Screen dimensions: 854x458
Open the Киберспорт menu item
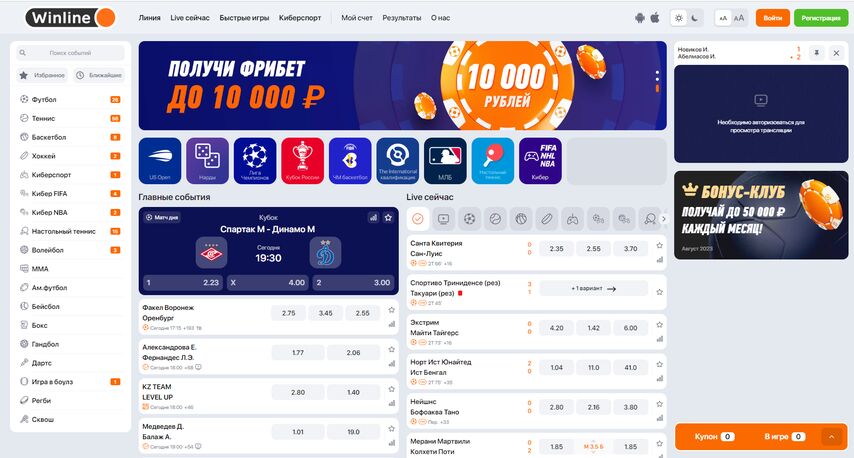coord(300,18)
